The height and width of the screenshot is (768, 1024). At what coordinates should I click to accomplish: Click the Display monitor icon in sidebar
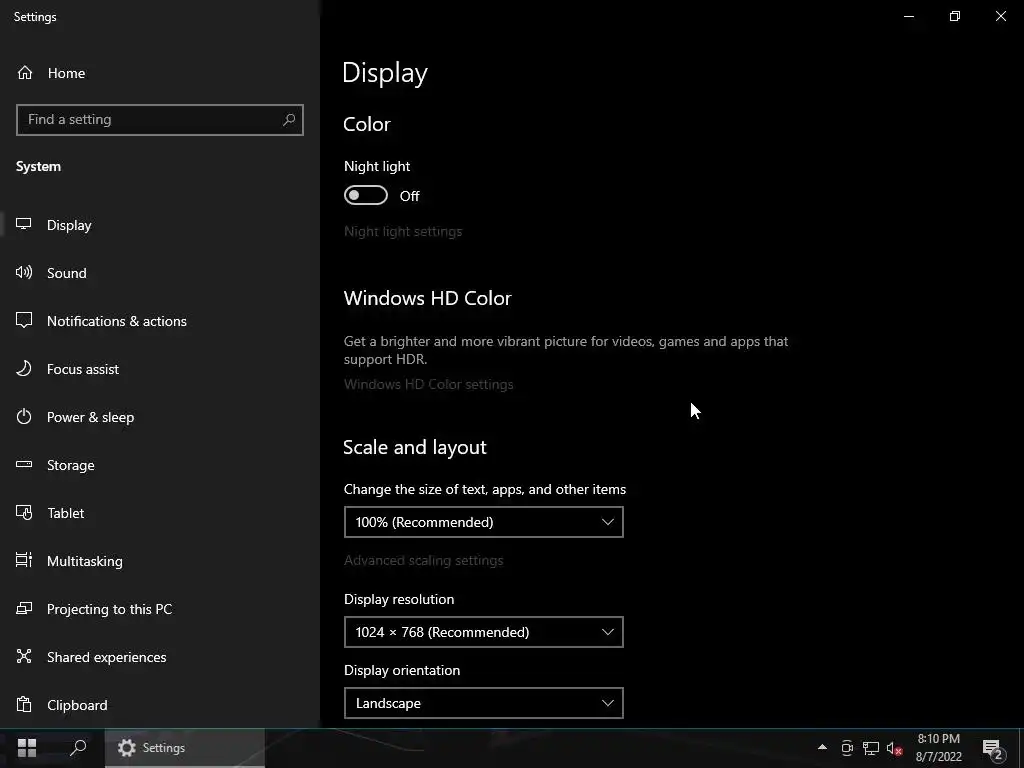coord(24,224)
